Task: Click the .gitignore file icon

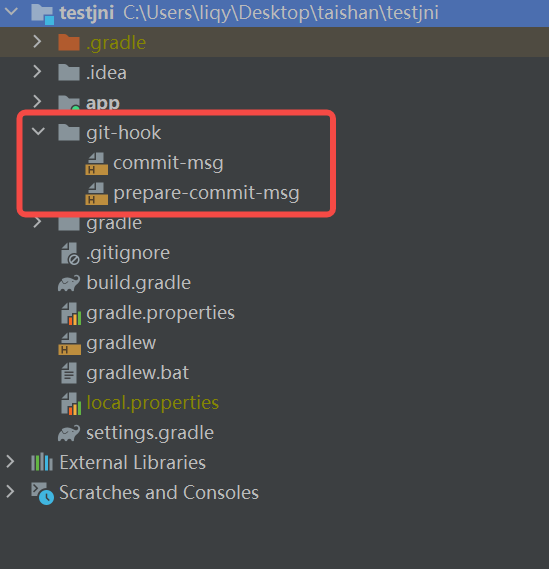Action: (x=70, y=253)
